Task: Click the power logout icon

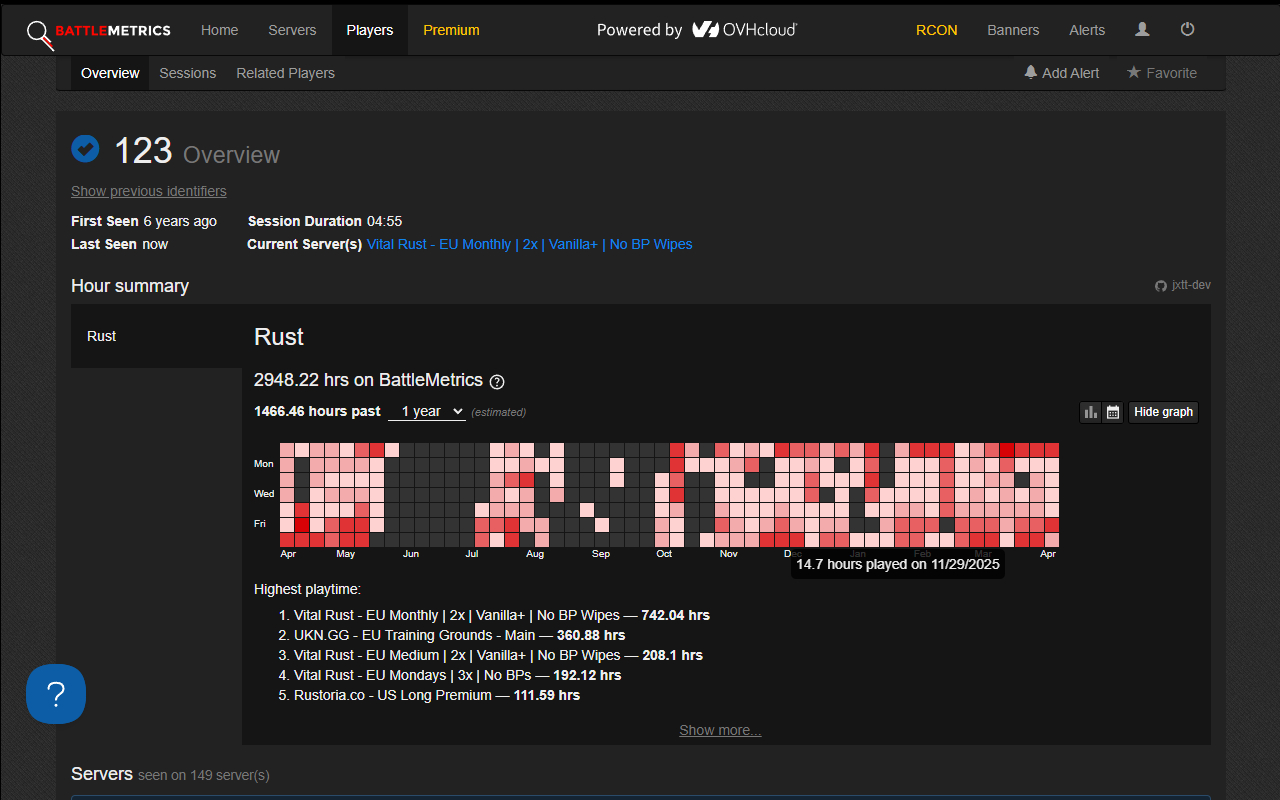Action: tap(1188, 30)
